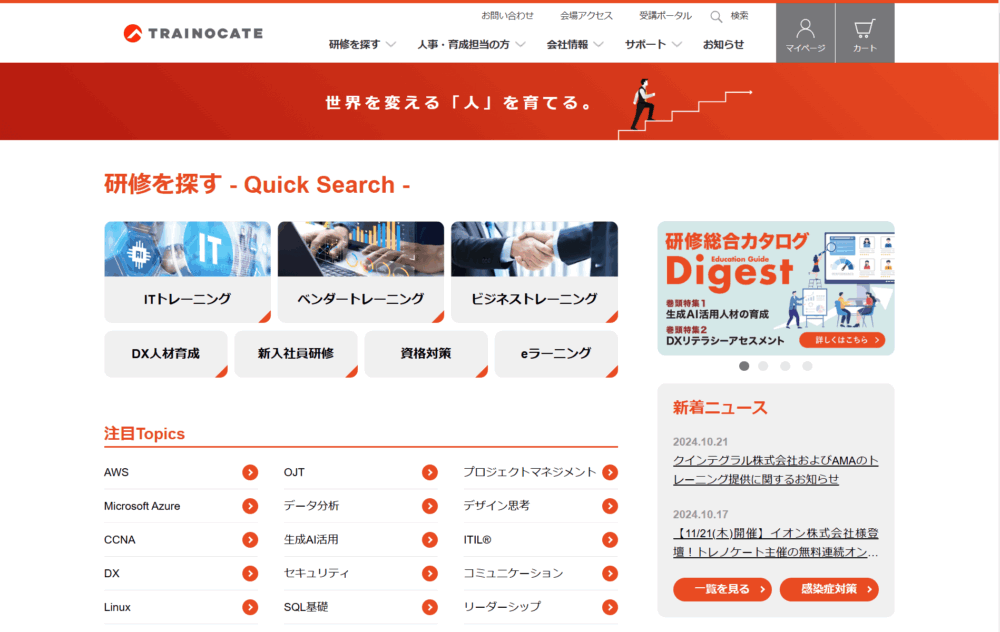The height and width of the screenshot is (632, 1000).
Task: Click the arrow icon beside ITIL®
Action: click(x=609, y=539)
